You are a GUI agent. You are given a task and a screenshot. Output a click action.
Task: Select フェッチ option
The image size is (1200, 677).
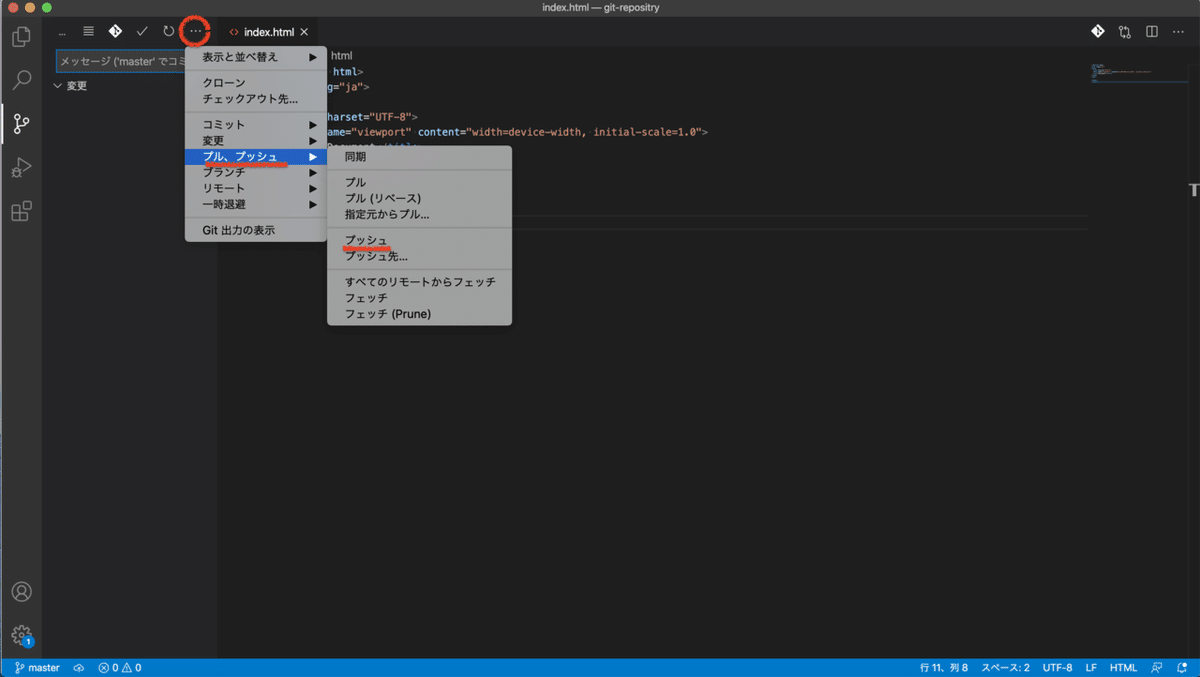(419, 298)
